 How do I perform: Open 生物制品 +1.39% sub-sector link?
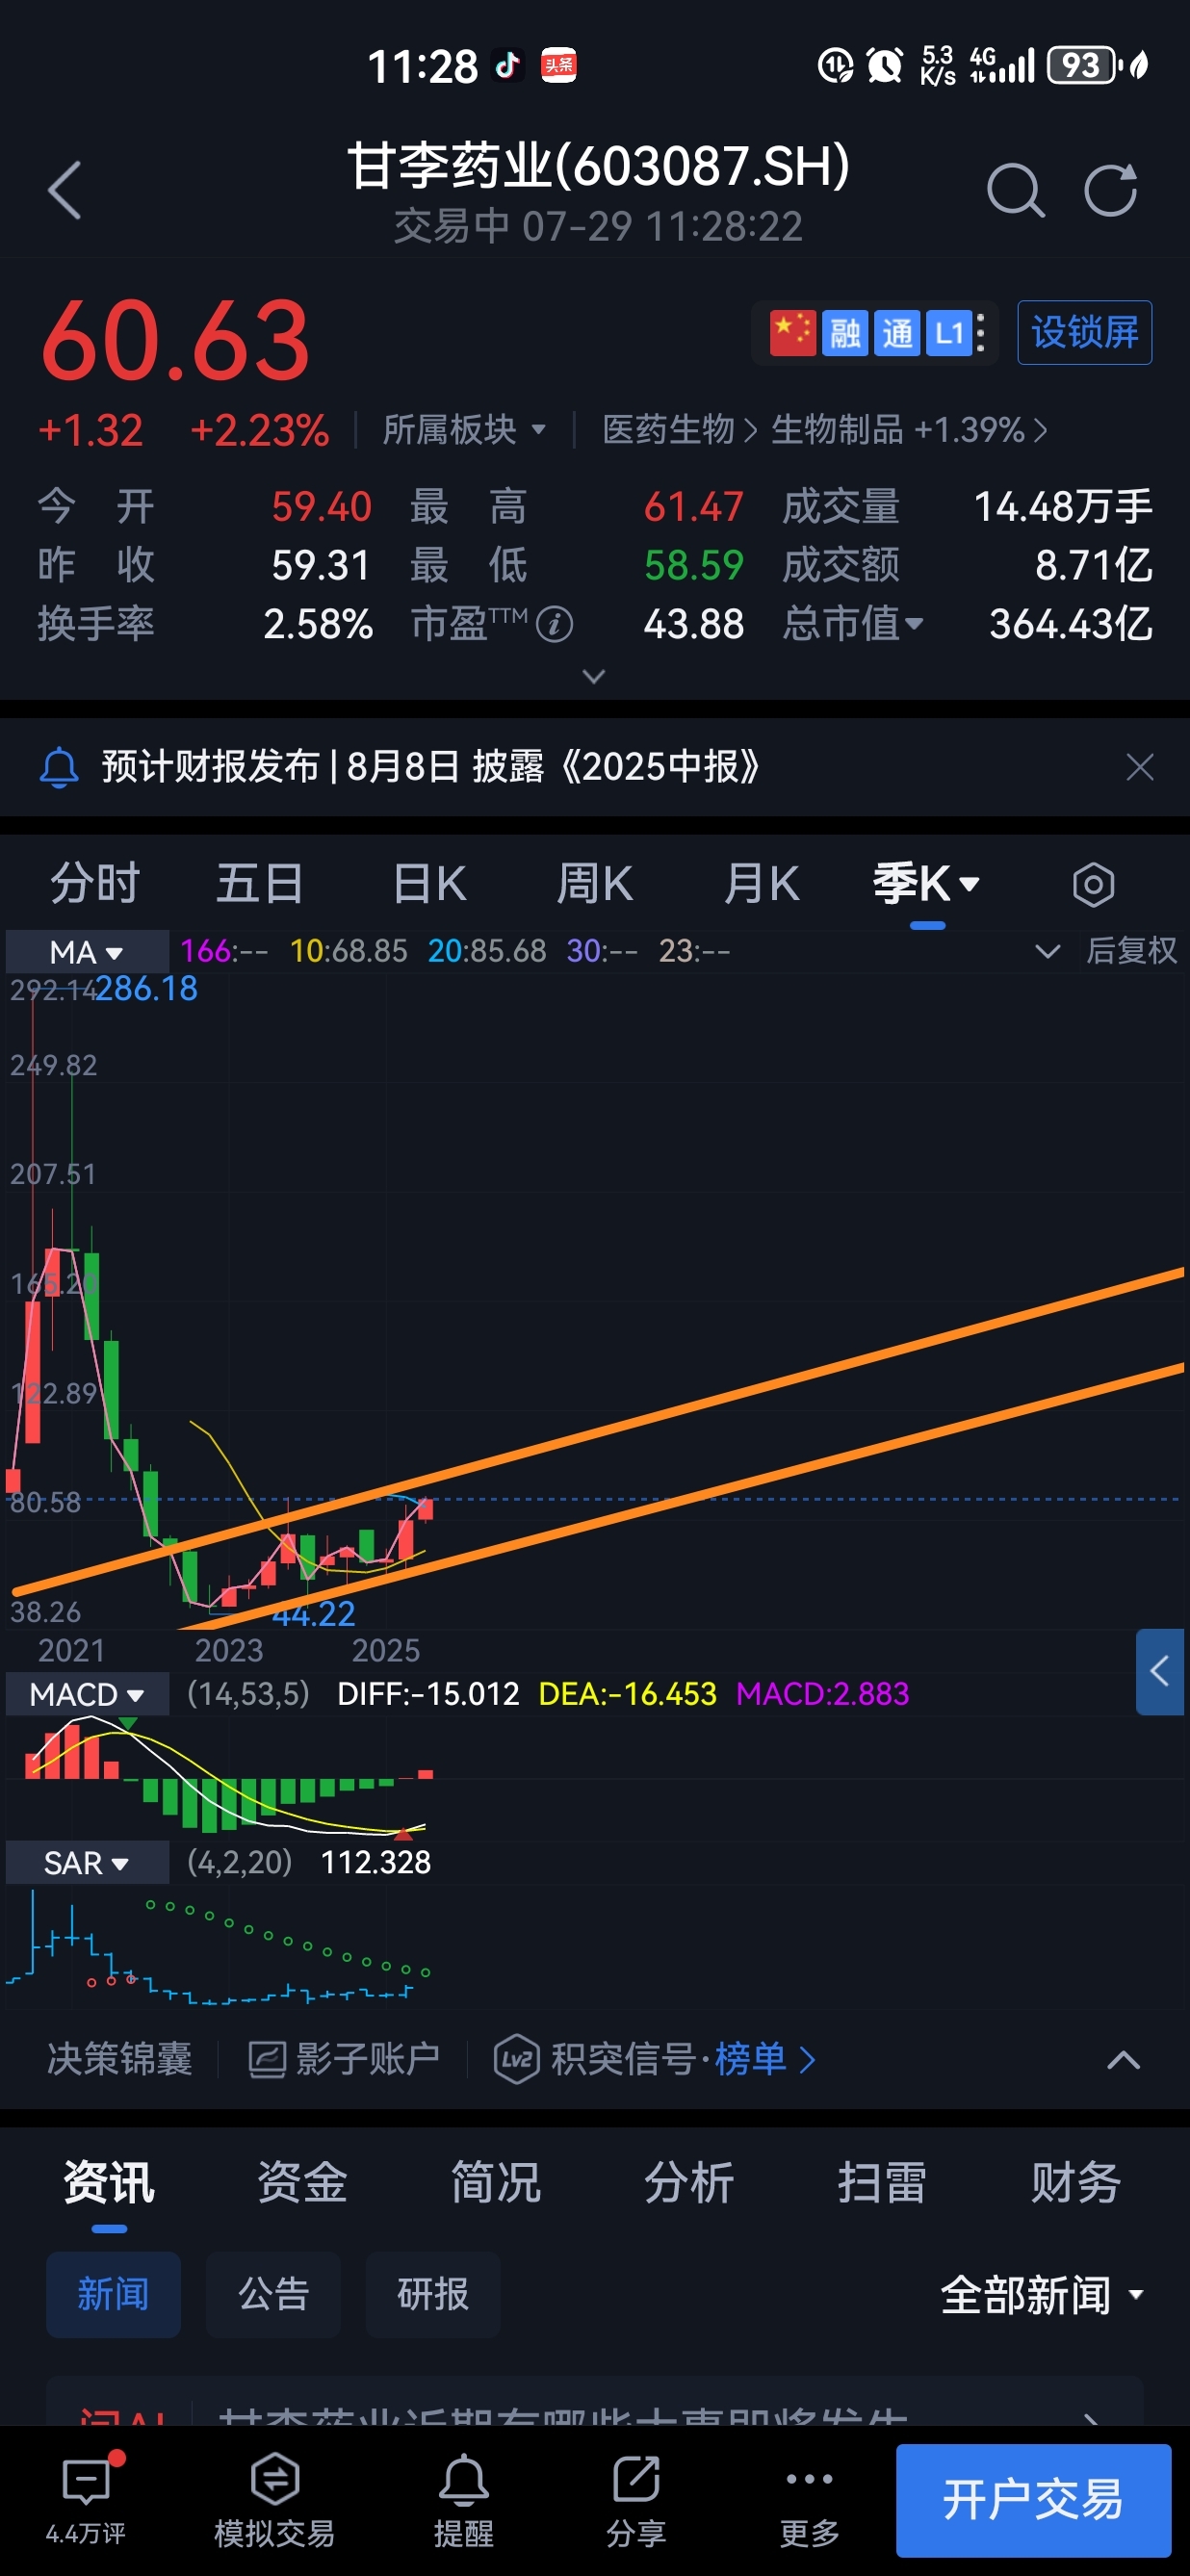coord(908,430)
